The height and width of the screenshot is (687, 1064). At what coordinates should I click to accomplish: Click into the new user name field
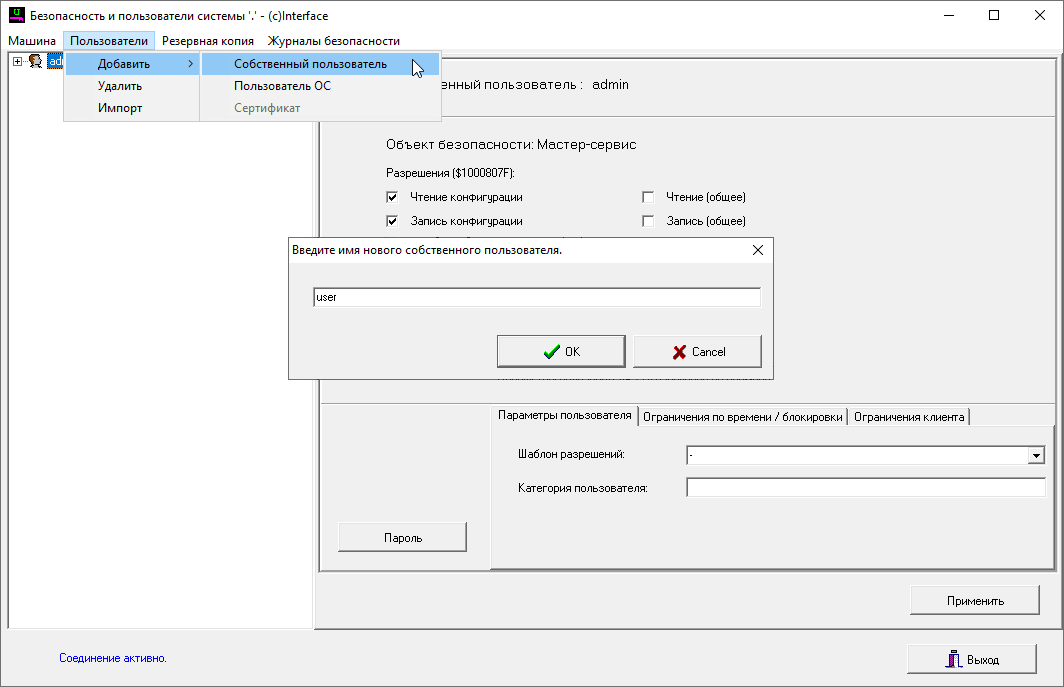point(536,298)
